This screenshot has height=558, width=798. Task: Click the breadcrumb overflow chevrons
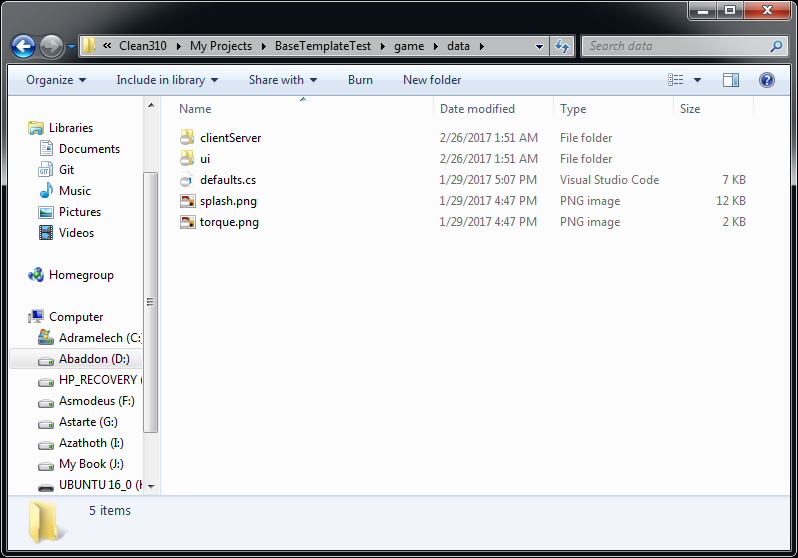107,46
